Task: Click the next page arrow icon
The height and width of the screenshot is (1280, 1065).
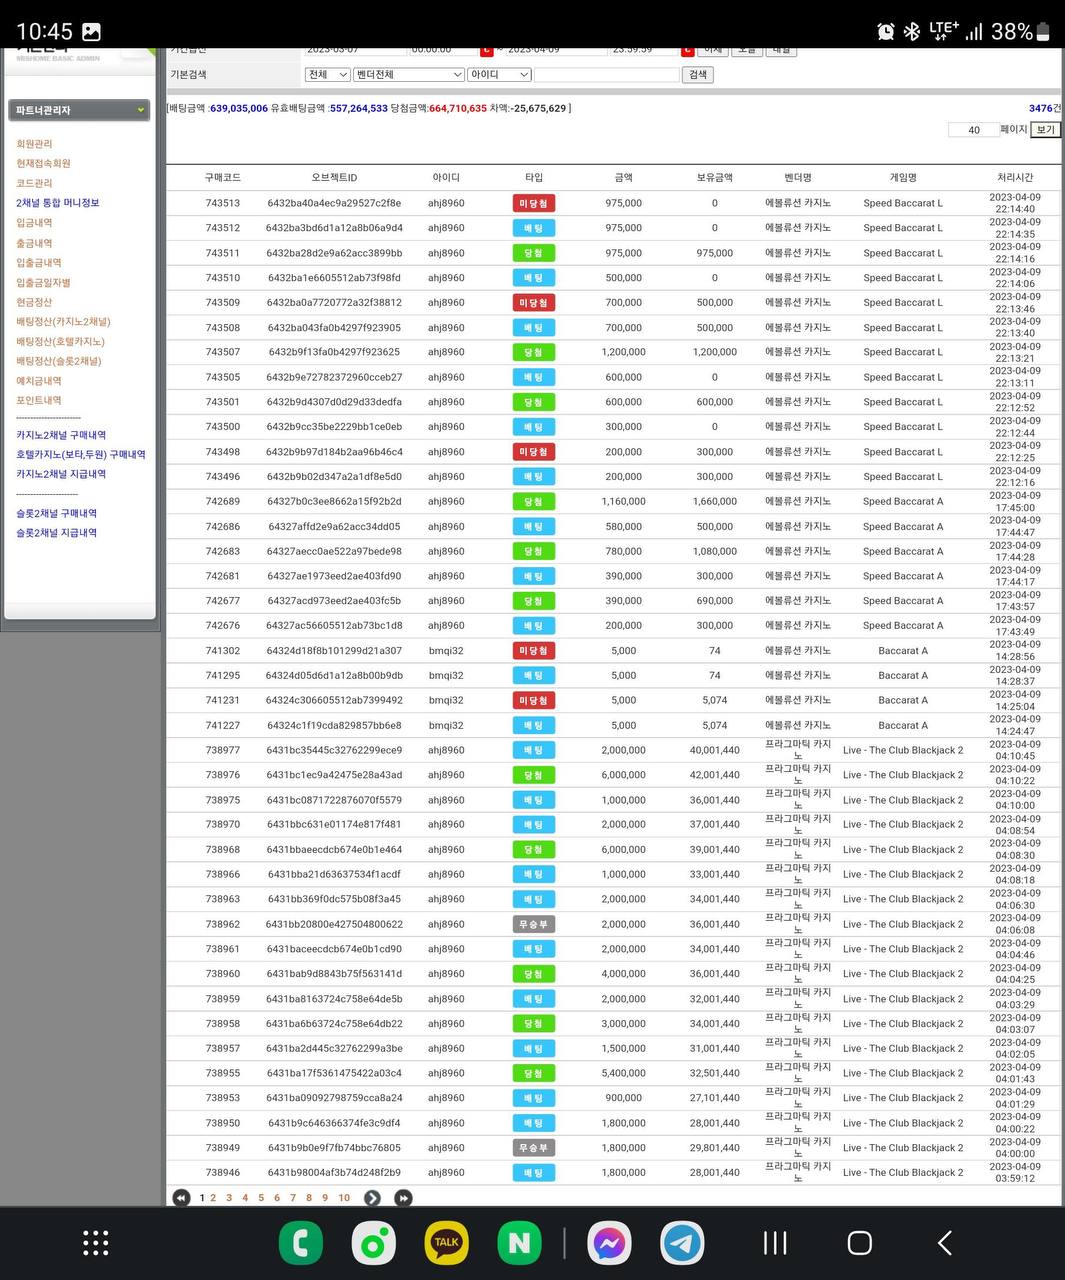Action: [x=372, y=1198]
